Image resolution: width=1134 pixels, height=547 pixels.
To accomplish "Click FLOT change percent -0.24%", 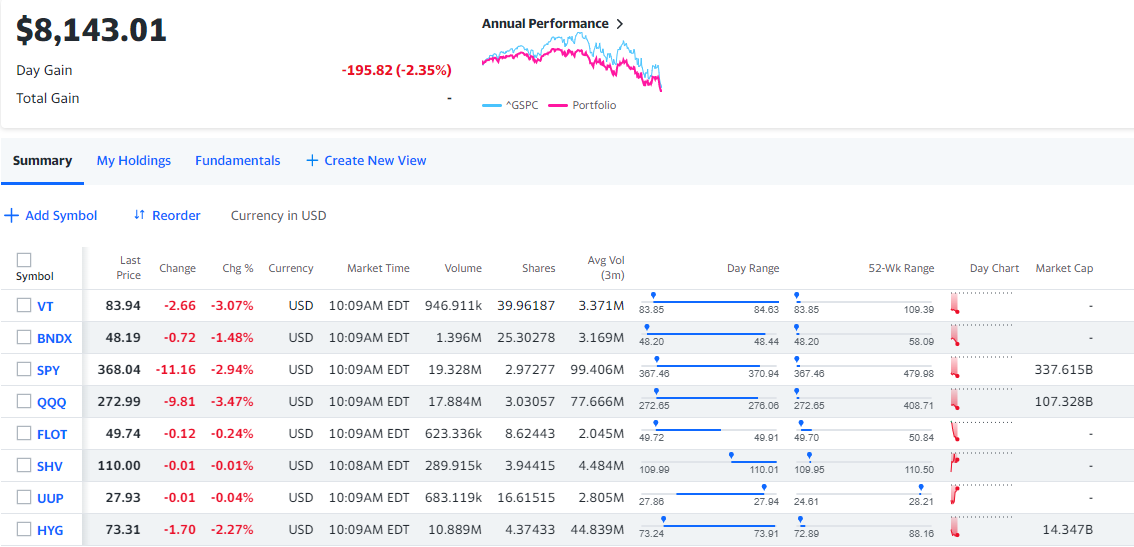I will click(x=232, y=433).
